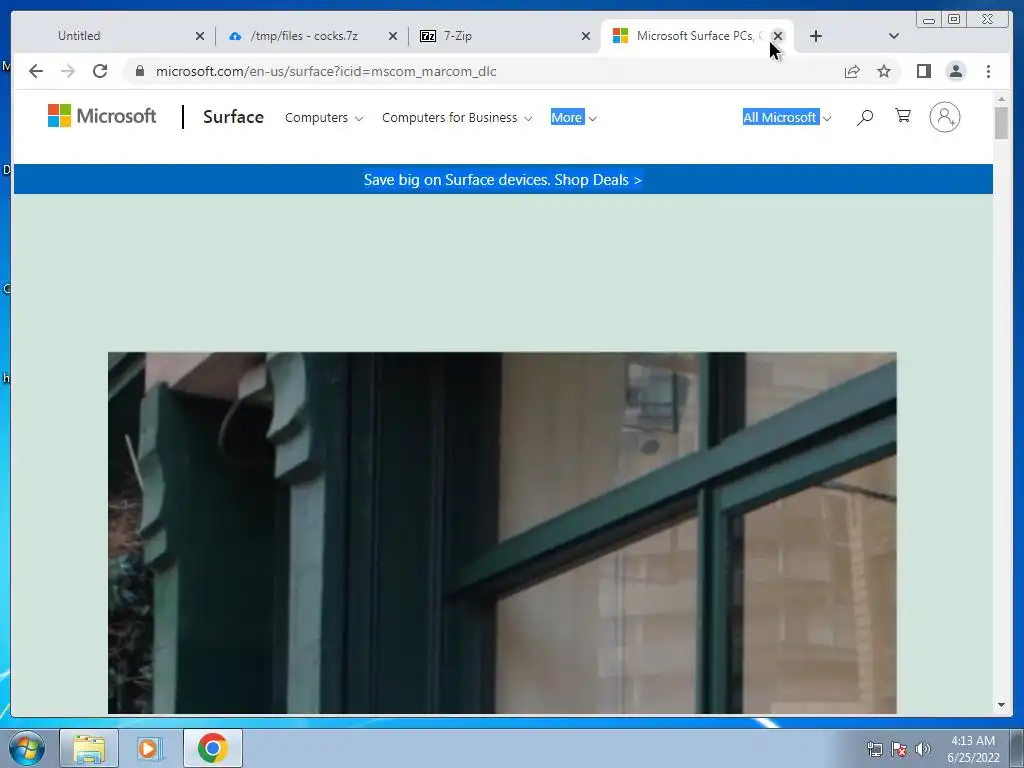The image size is (1024, 768).
Task: Open a new browser tab
Action: (x=816, y=36)
